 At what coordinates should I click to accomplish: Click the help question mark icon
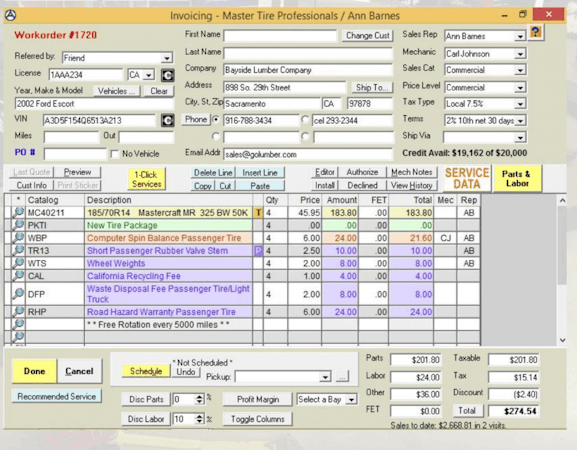[x=536, y=33]
